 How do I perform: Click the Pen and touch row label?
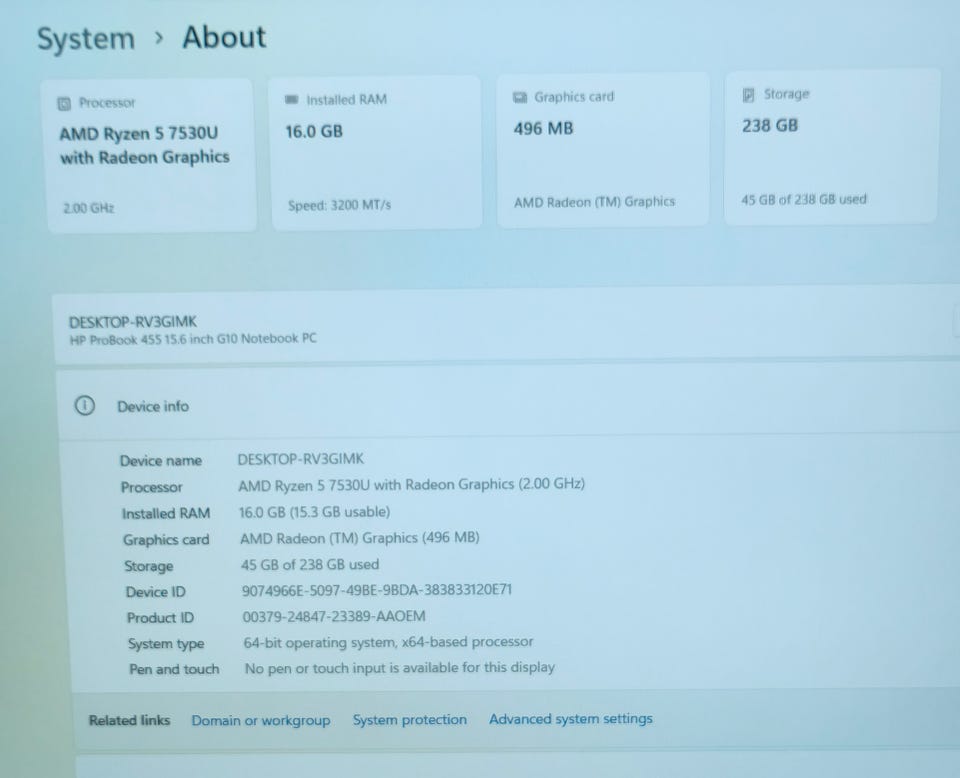[x=174, y=670]
